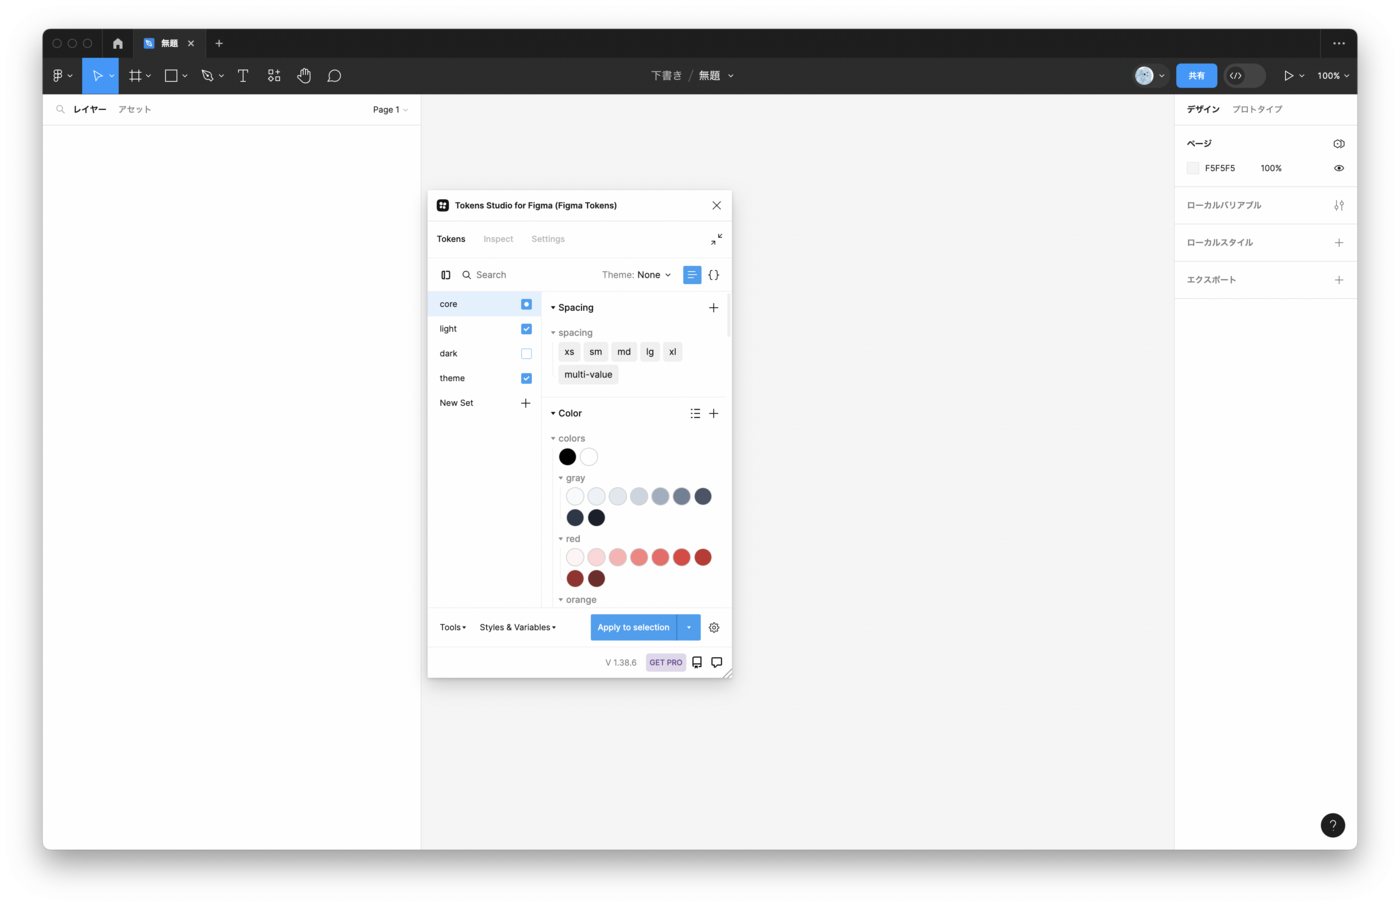Image resolution: width=1400 pixels, height=906 pixels.
Task: Open the window's three-dot overflow menu
Action: pyautogui.click(x=1339, y=43)
